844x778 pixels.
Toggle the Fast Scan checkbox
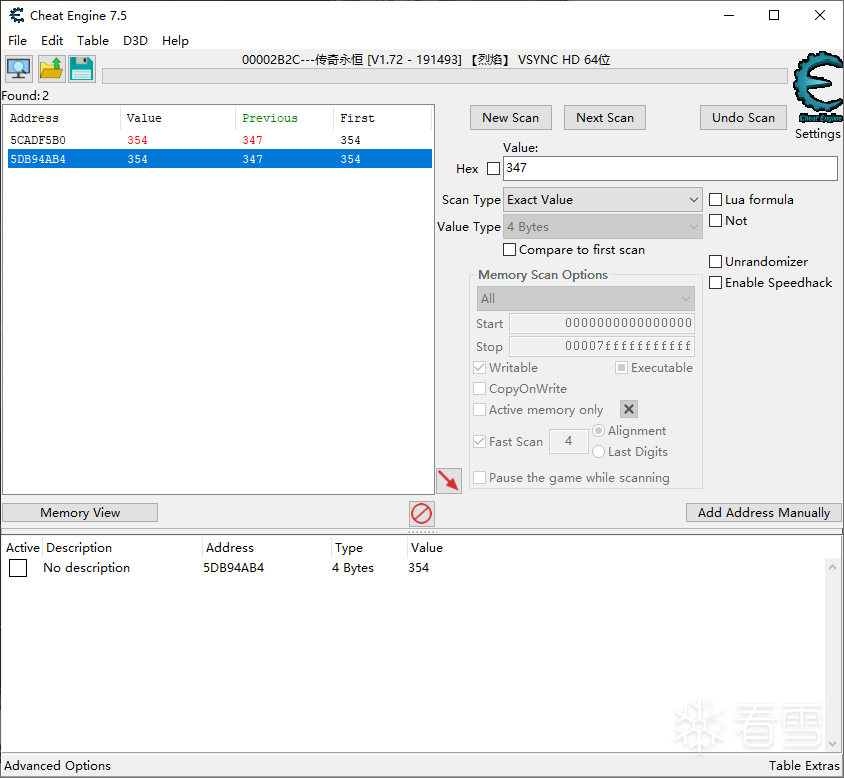(479, 441)
